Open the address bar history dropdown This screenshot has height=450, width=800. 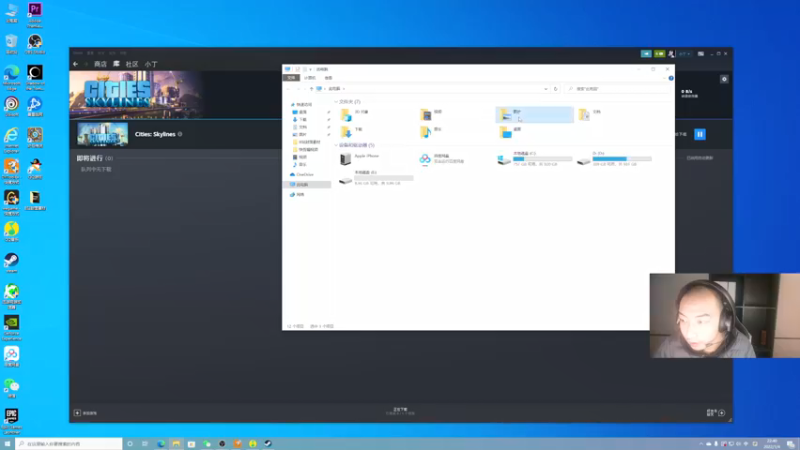point(546,89)
